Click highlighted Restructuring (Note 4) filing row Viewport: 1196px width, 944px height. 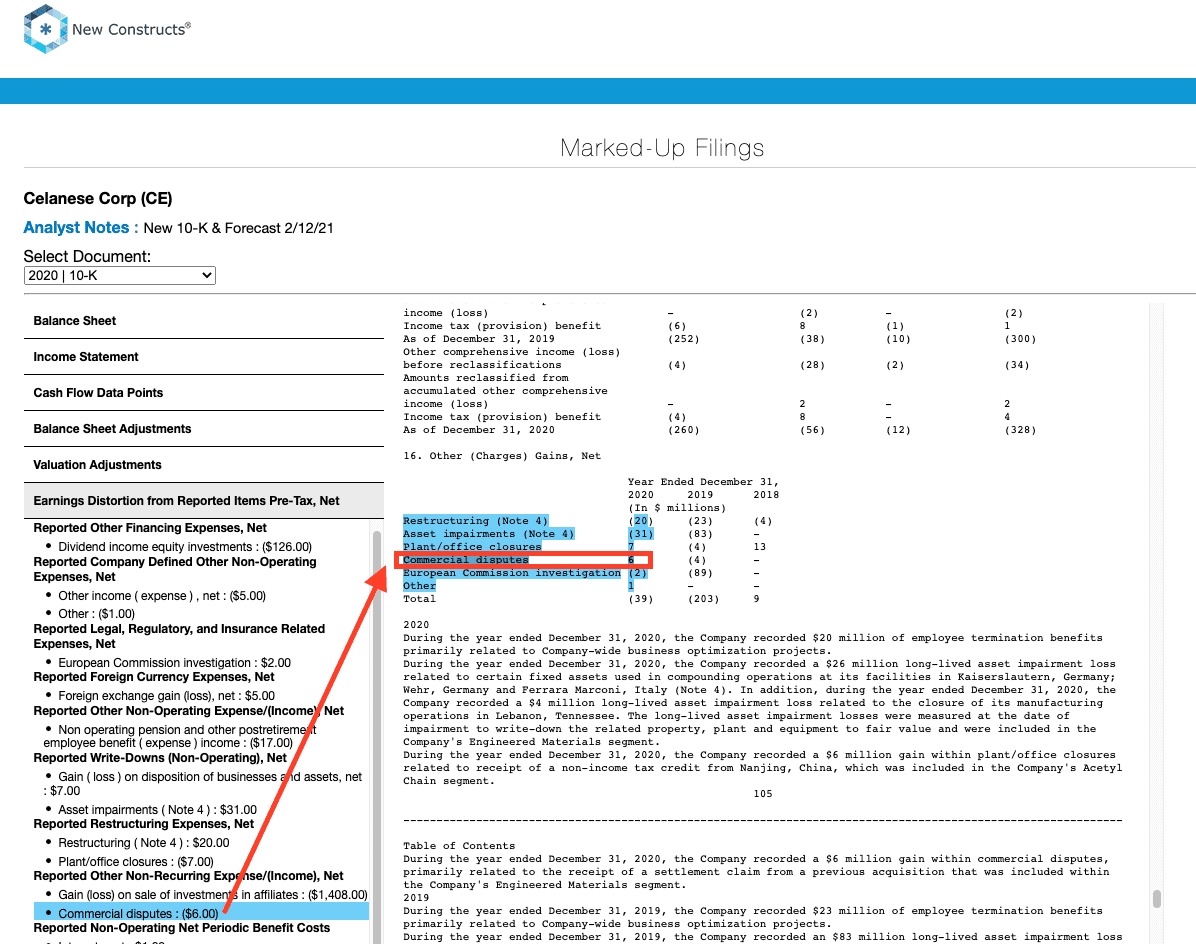(475, 521)
